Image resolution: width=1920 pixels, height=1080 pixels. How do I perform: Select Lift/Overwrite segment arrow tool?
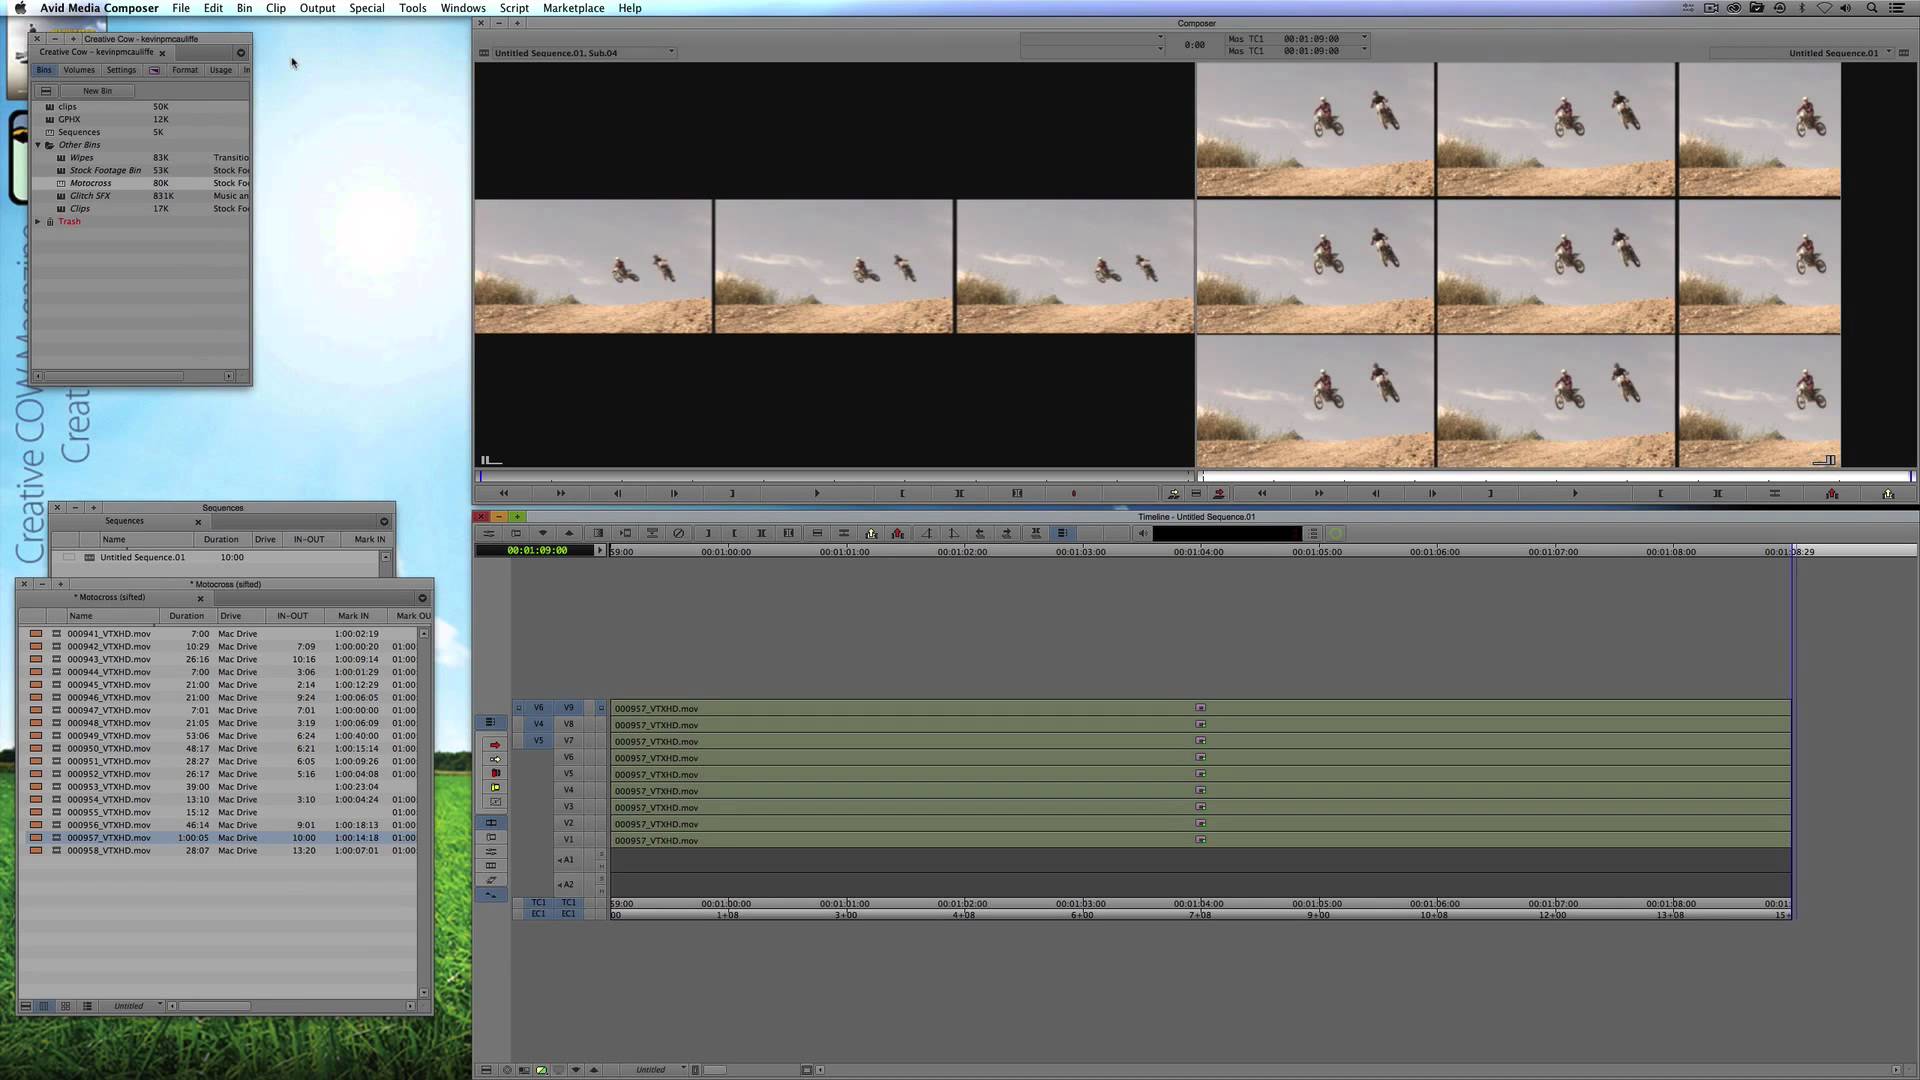494,759
